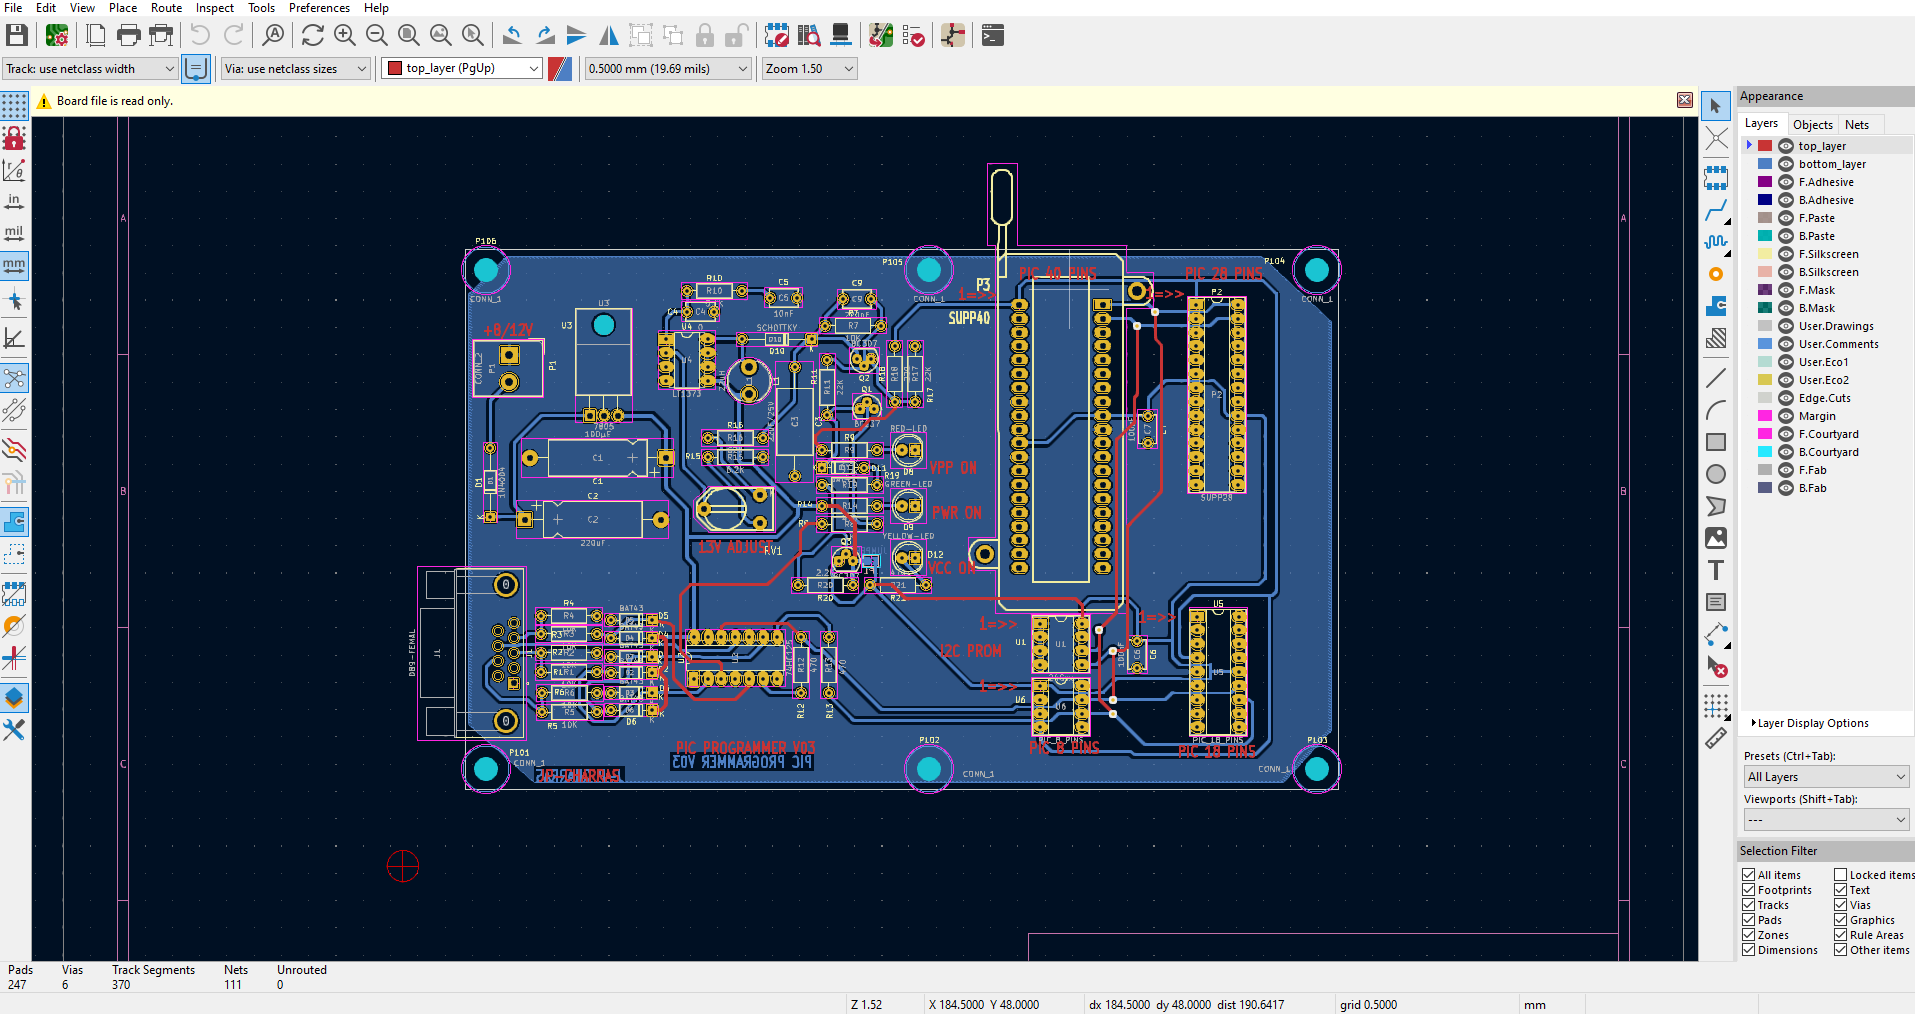This screenshot has width=1915, height=1014.
Task: Zoom out on the board
Action: (377, 36)
